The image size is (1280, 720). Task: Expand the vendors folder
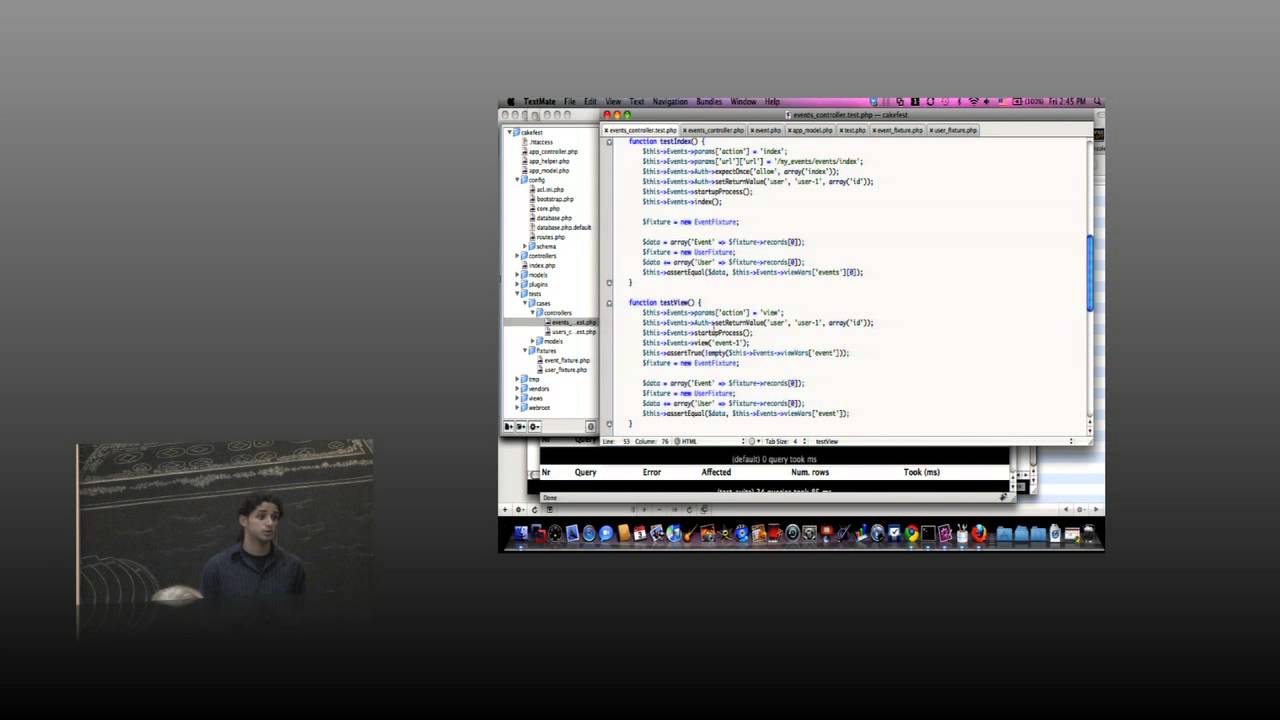click(x=518, y=389)
